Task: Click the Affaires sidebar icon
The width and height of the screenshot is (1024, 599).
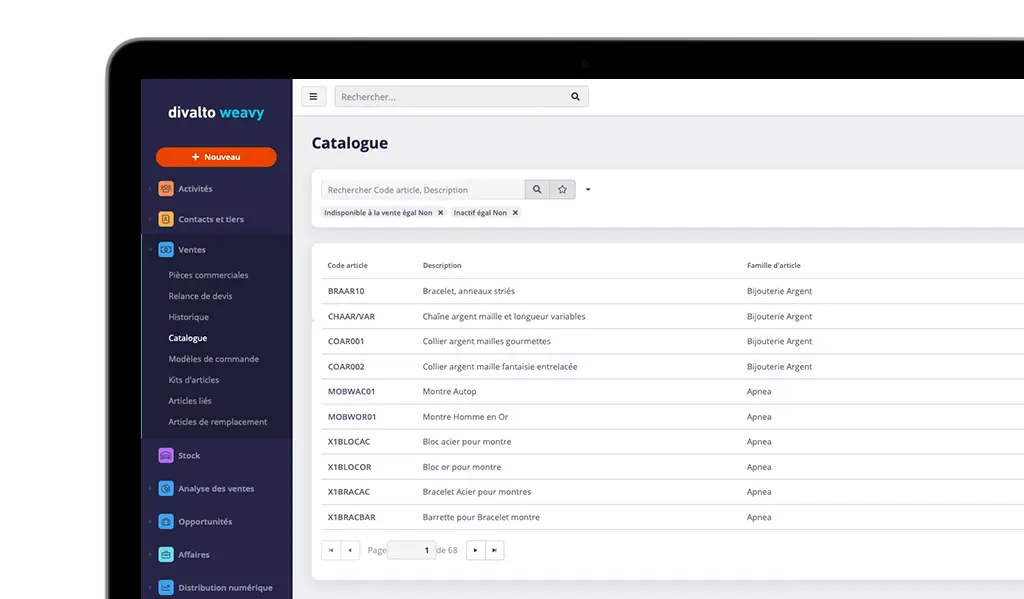Action: [x=166, y=555]
